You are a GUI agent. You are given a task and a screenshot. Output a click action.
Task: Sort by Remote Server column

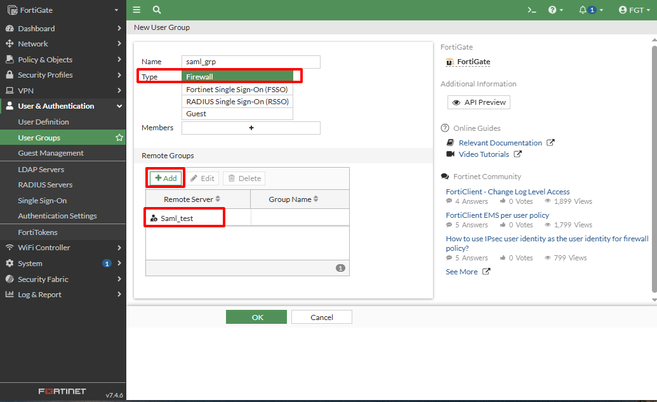(x=198, y=199)
